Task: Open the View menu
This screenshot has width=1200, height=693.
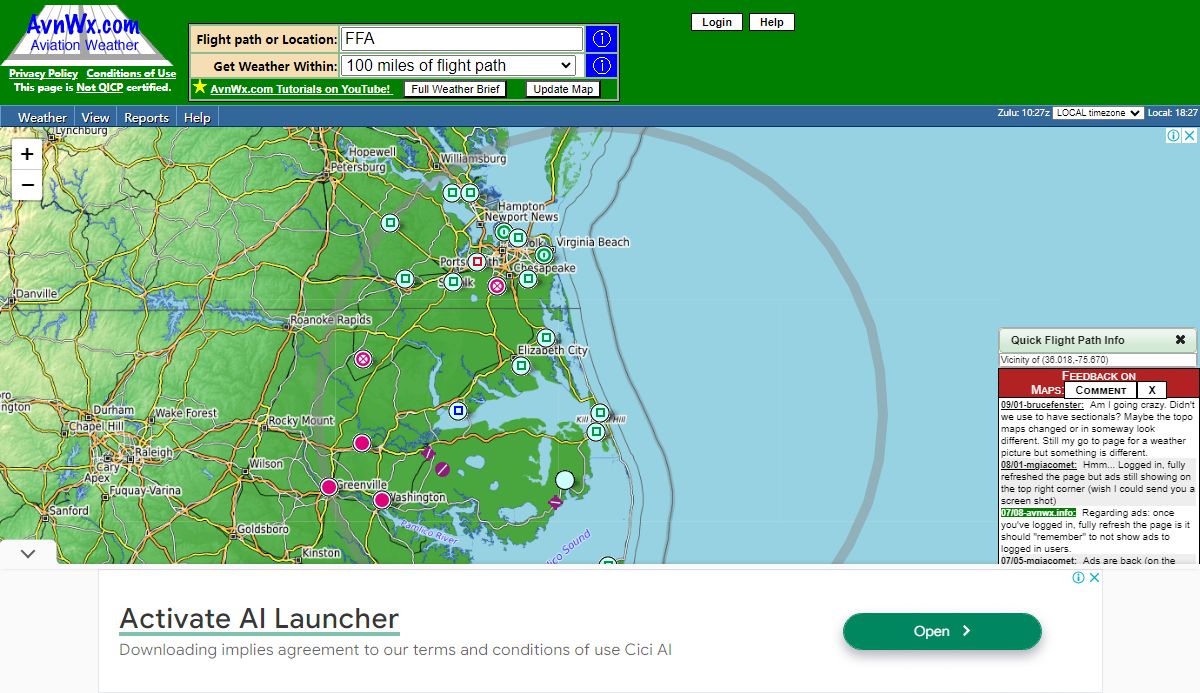Action: (x=95, y=117)
